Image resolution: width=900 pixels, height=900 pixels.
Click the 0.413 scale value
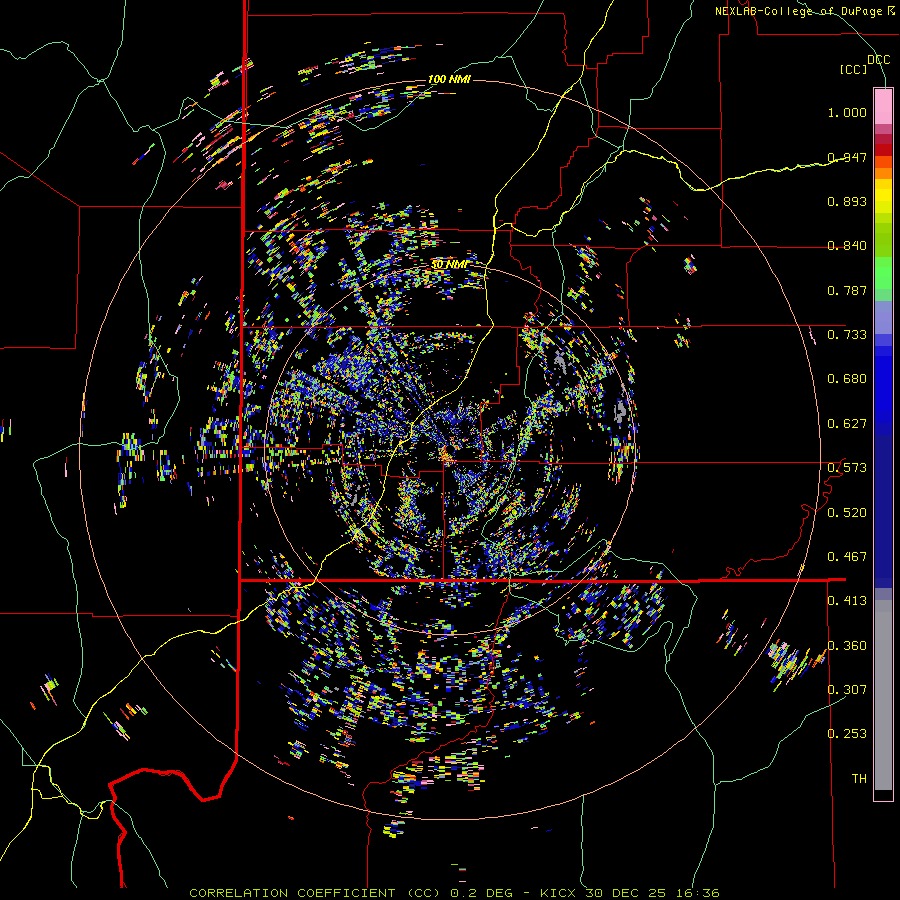pos(847,601)
